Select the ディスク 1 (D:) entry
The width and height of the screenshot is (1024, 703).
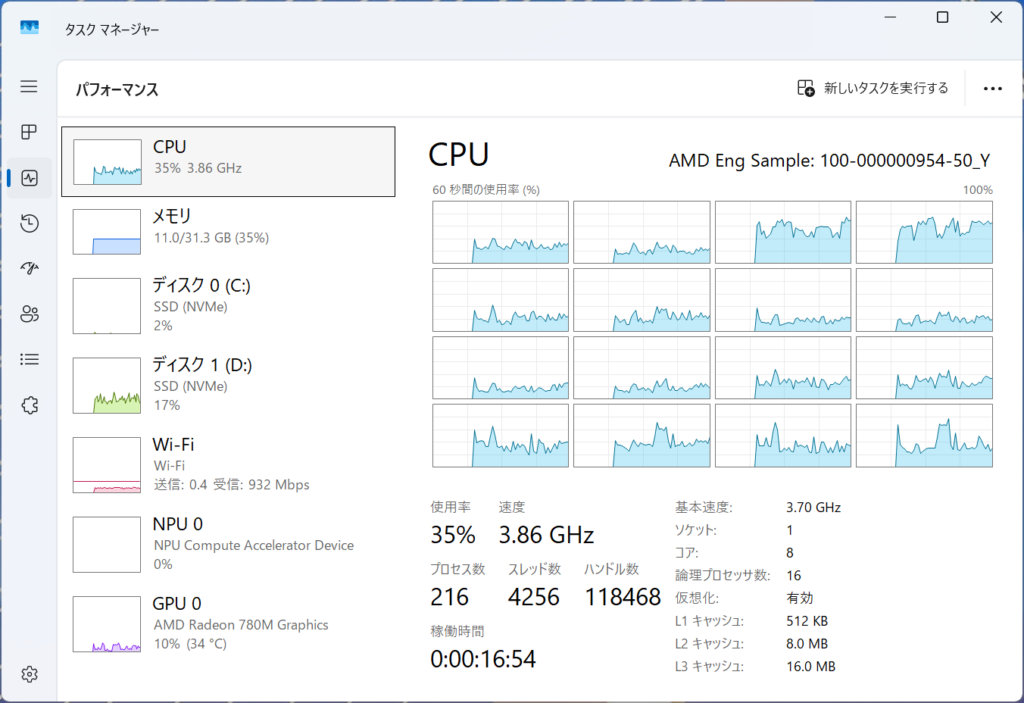point(228,385)
